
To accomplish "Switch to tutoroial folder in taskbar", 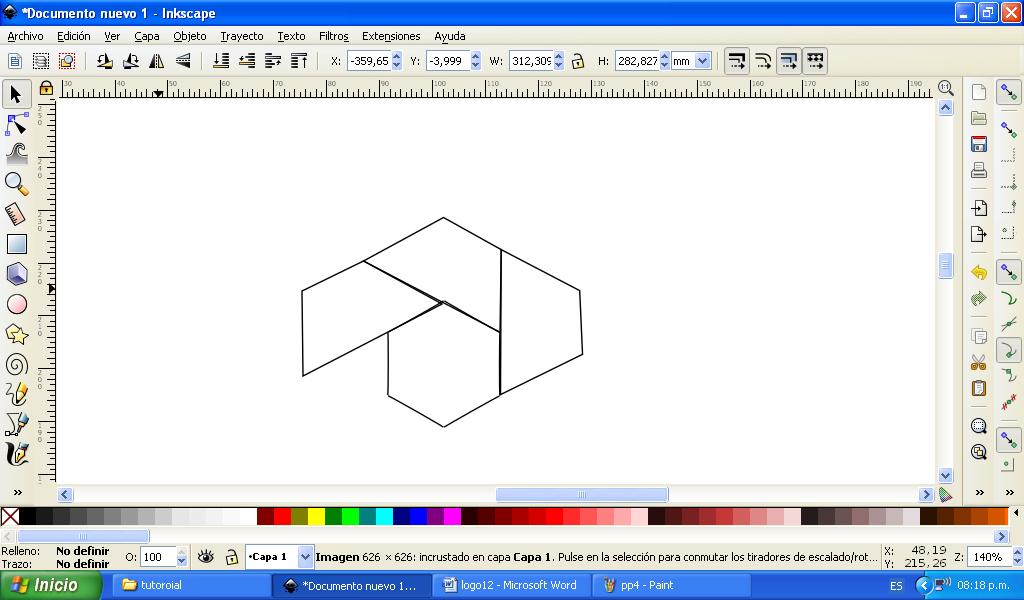I will click(x=191, y=586).
